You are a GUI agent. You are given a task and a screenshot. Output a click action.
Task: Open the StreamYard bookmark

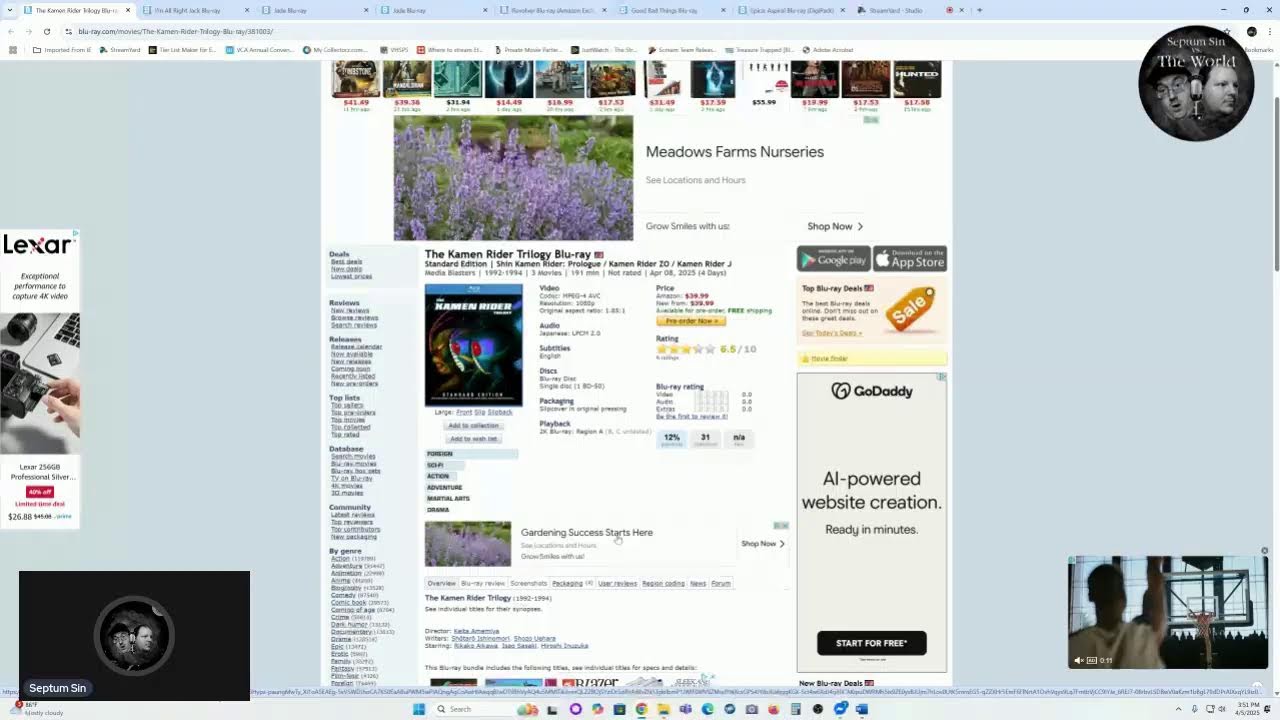[120, 49]
